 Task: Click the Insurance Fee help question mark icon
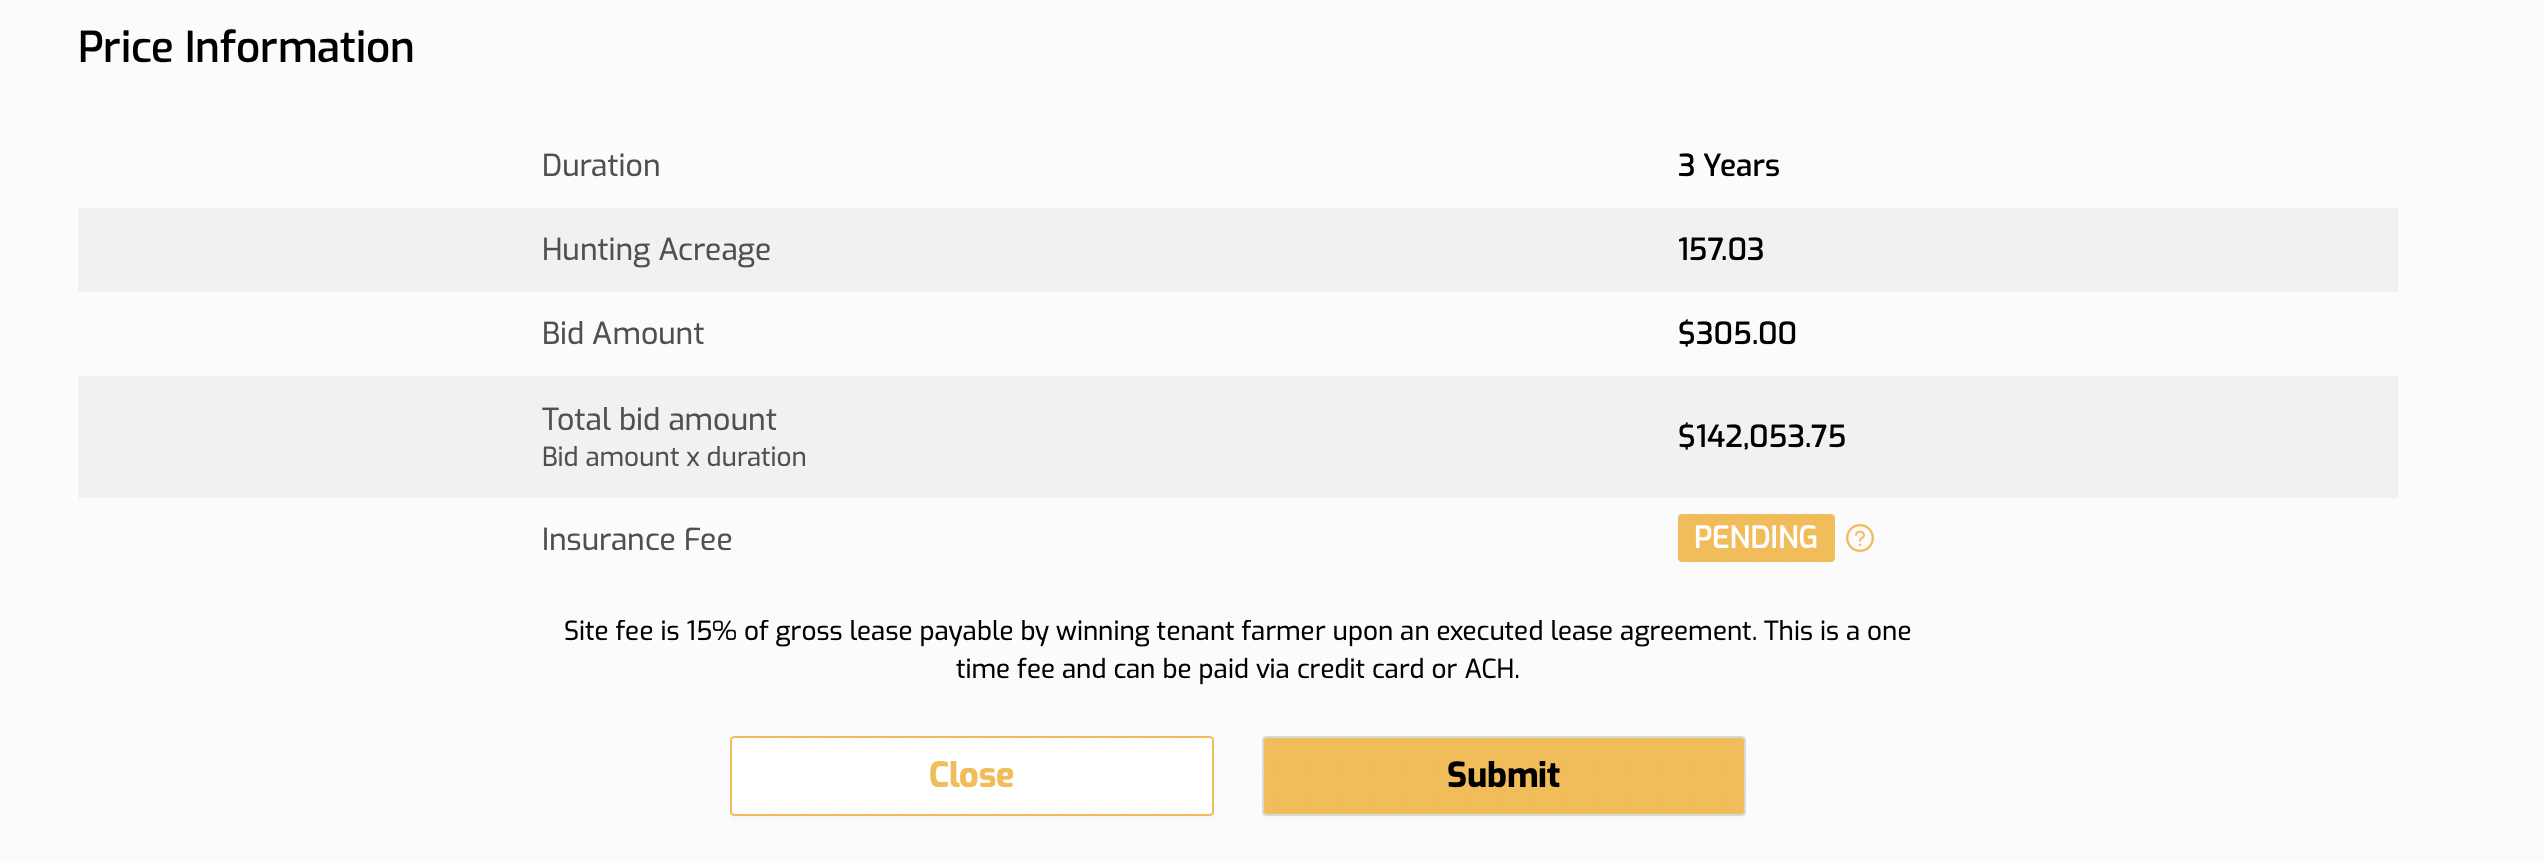(x=1859, y=539)
